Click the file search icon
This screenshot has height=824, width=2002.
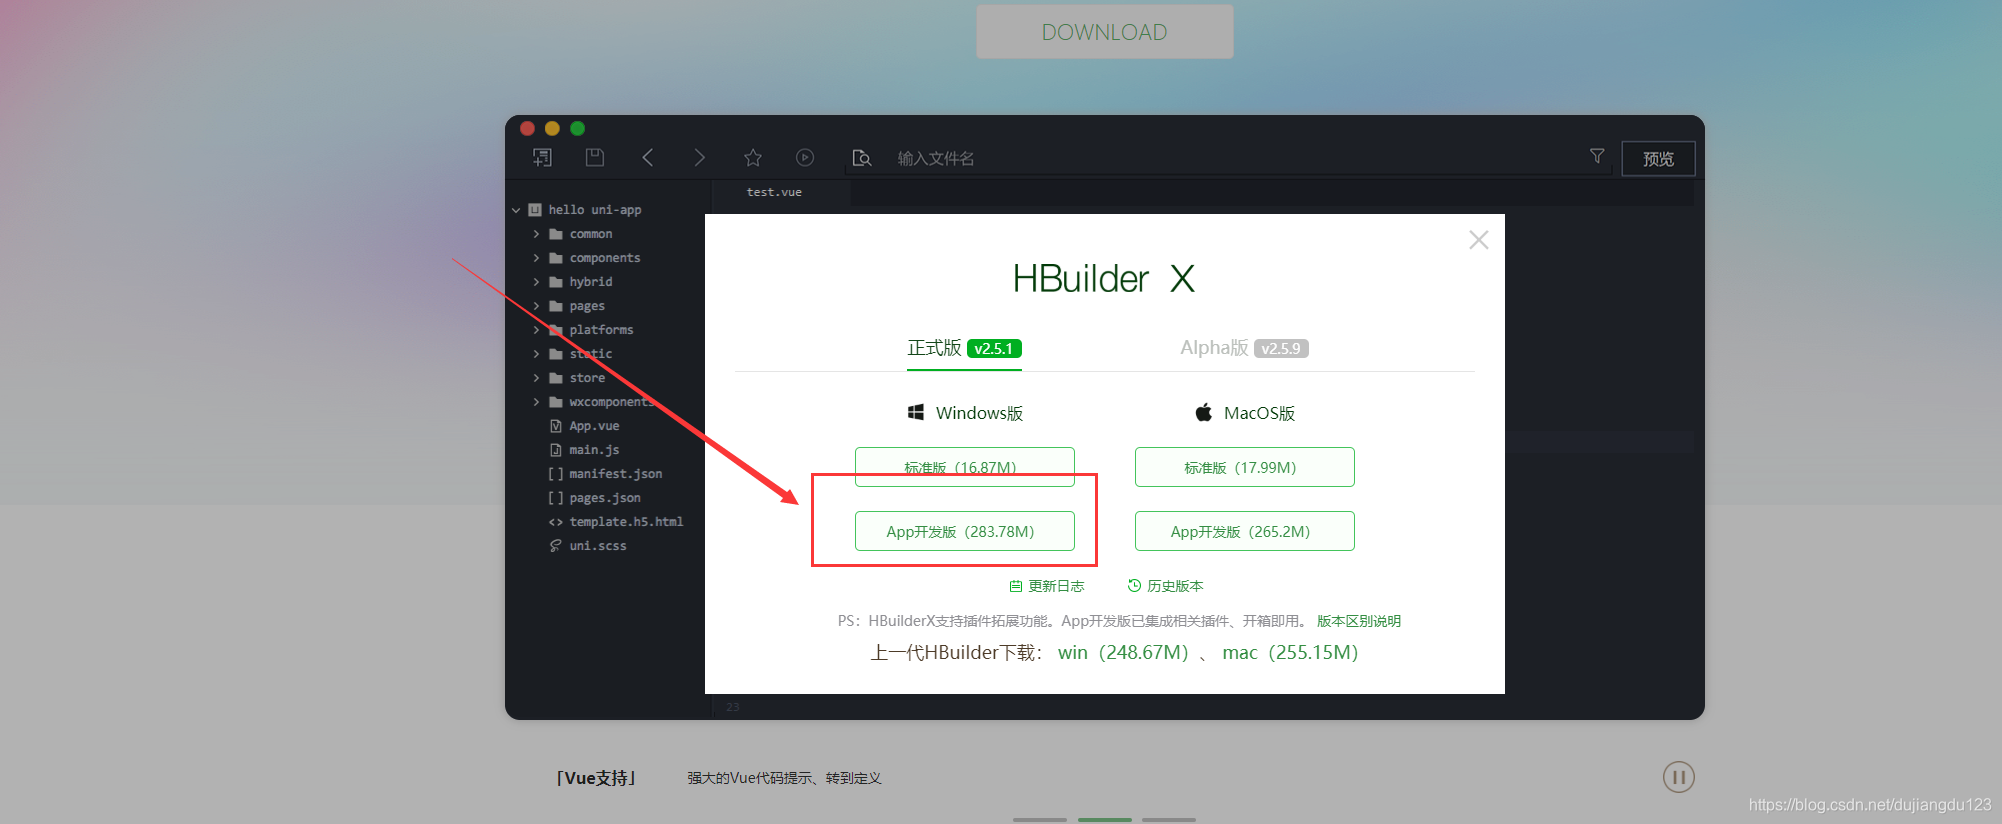coord(861,158)
